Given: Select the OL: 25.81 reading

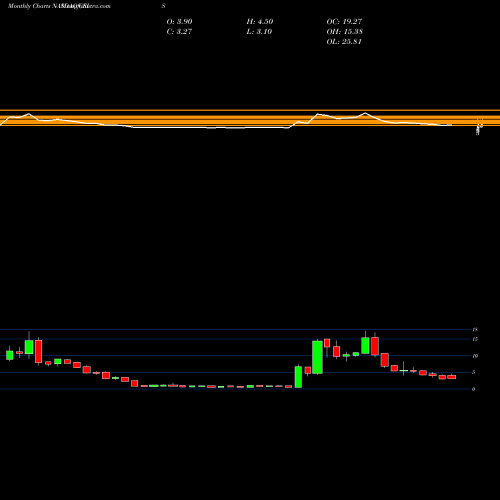Looking at the screenshot, I should click(344, 42).
